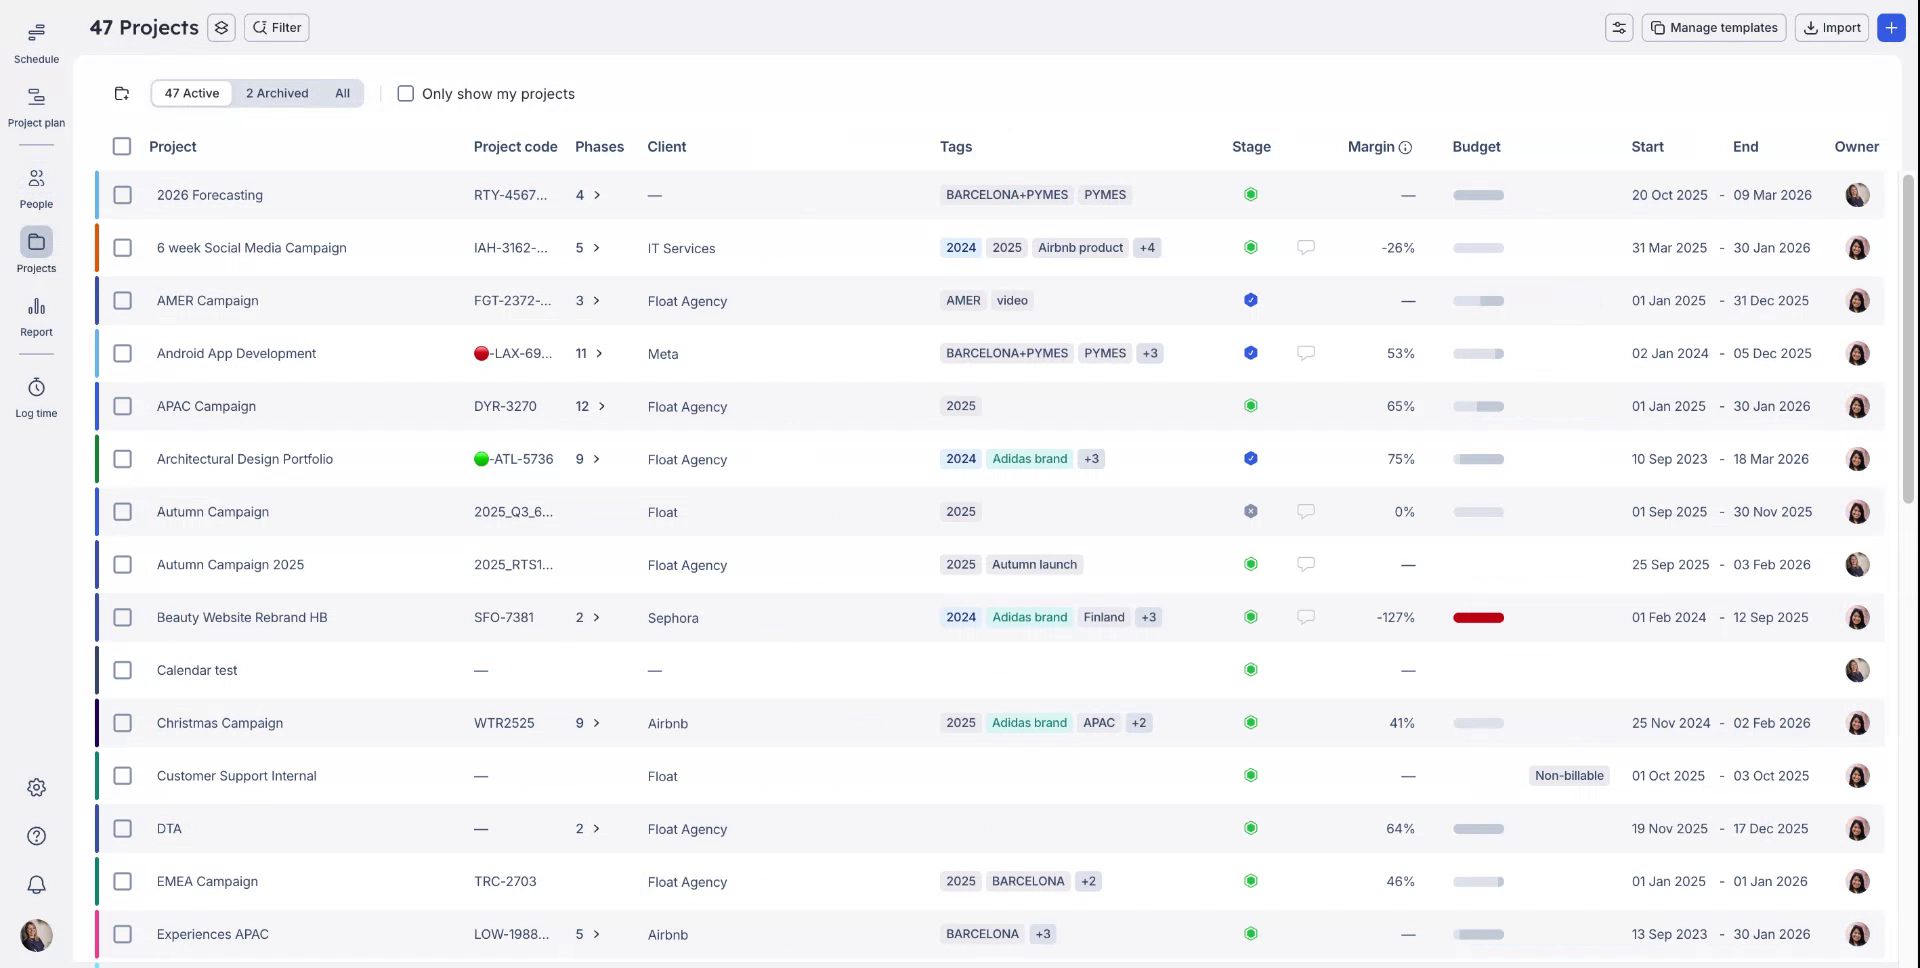Screen dimensions: 1920x968
Task: Enable Only show my projects
Action: [x=405, y=93]
